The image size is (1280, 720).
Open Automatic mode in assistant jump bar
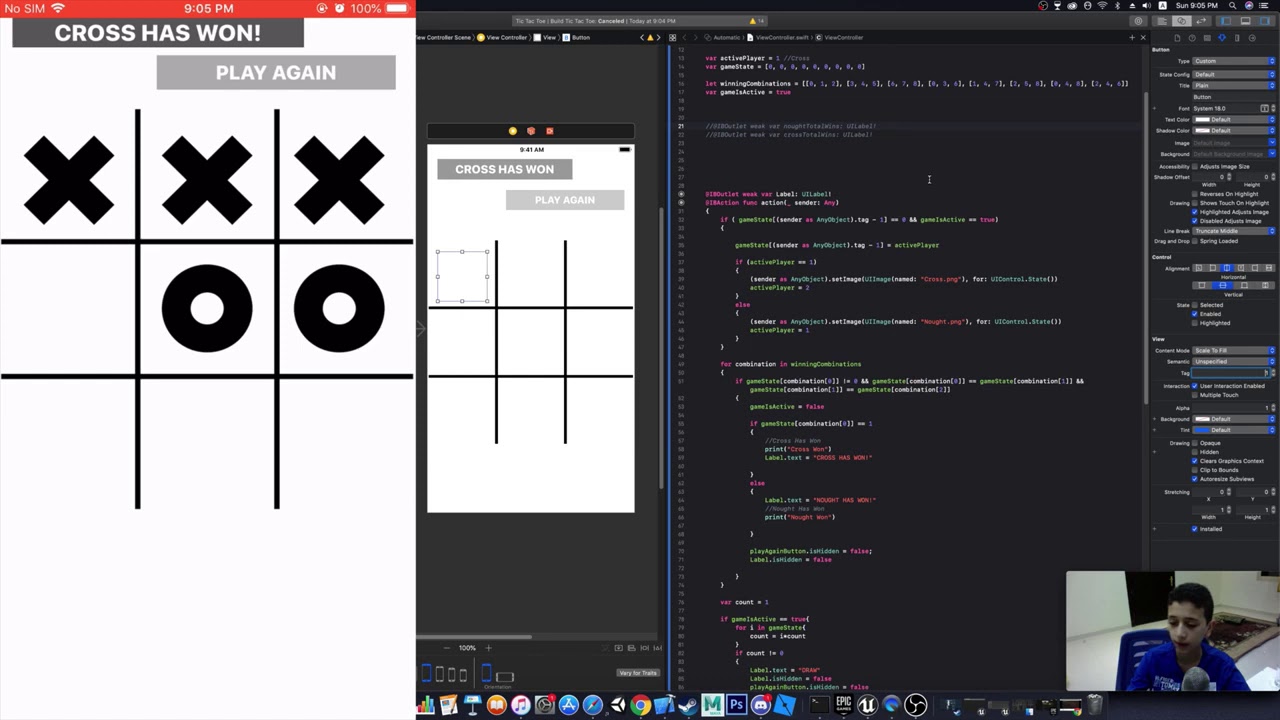722,38
